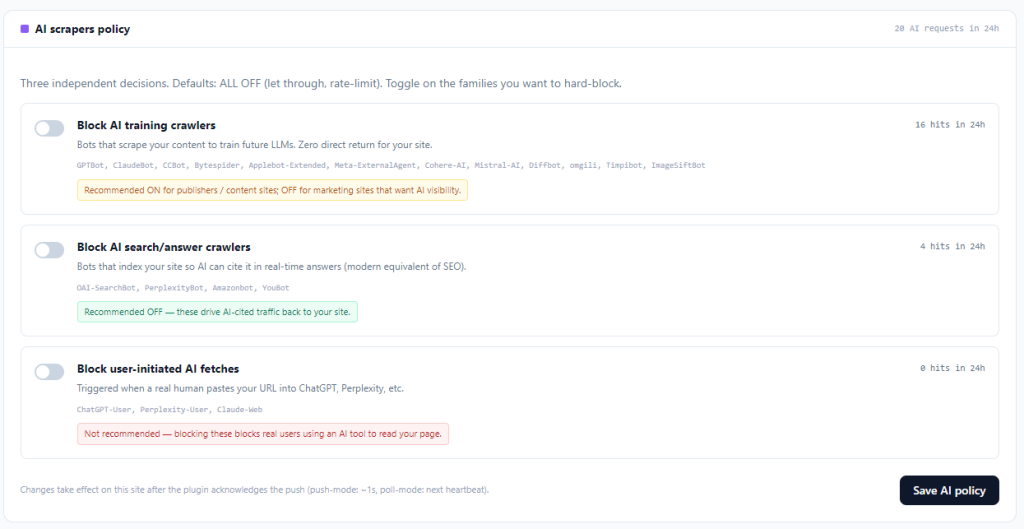Click the yellow Recommended ON for publishers note
Screen dimensions: 1024x529
272,190
